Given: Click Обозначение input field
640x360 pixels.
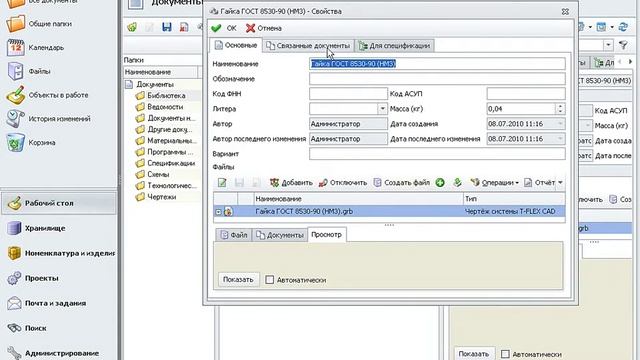Looking at the screenshot, I should (x=437, y=79).
